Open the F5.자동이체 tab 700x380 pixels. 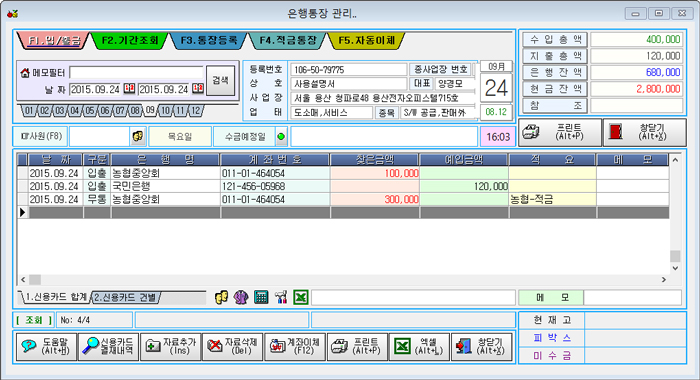(367, 41)
